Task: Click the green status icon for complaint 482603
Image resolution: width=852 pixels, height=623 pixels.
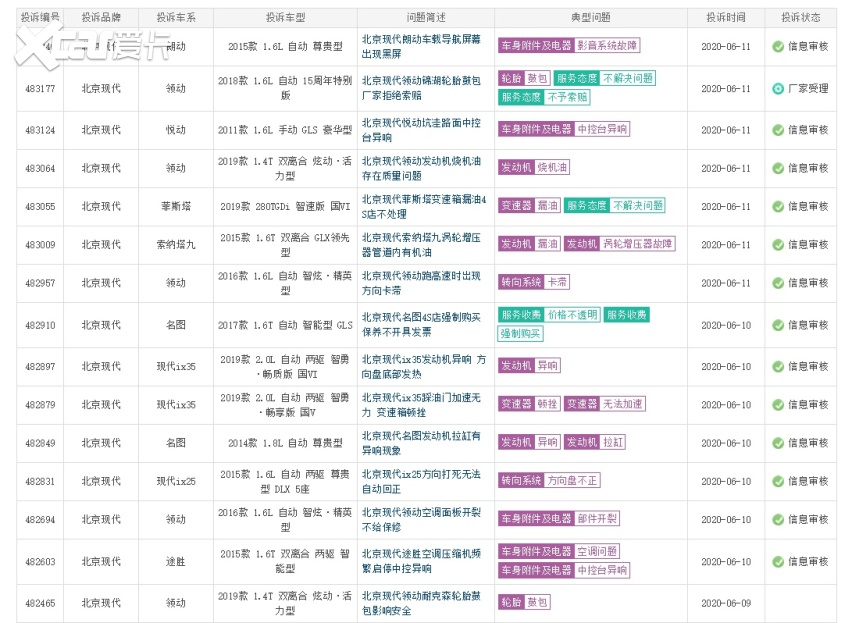Action: point(778,562)
